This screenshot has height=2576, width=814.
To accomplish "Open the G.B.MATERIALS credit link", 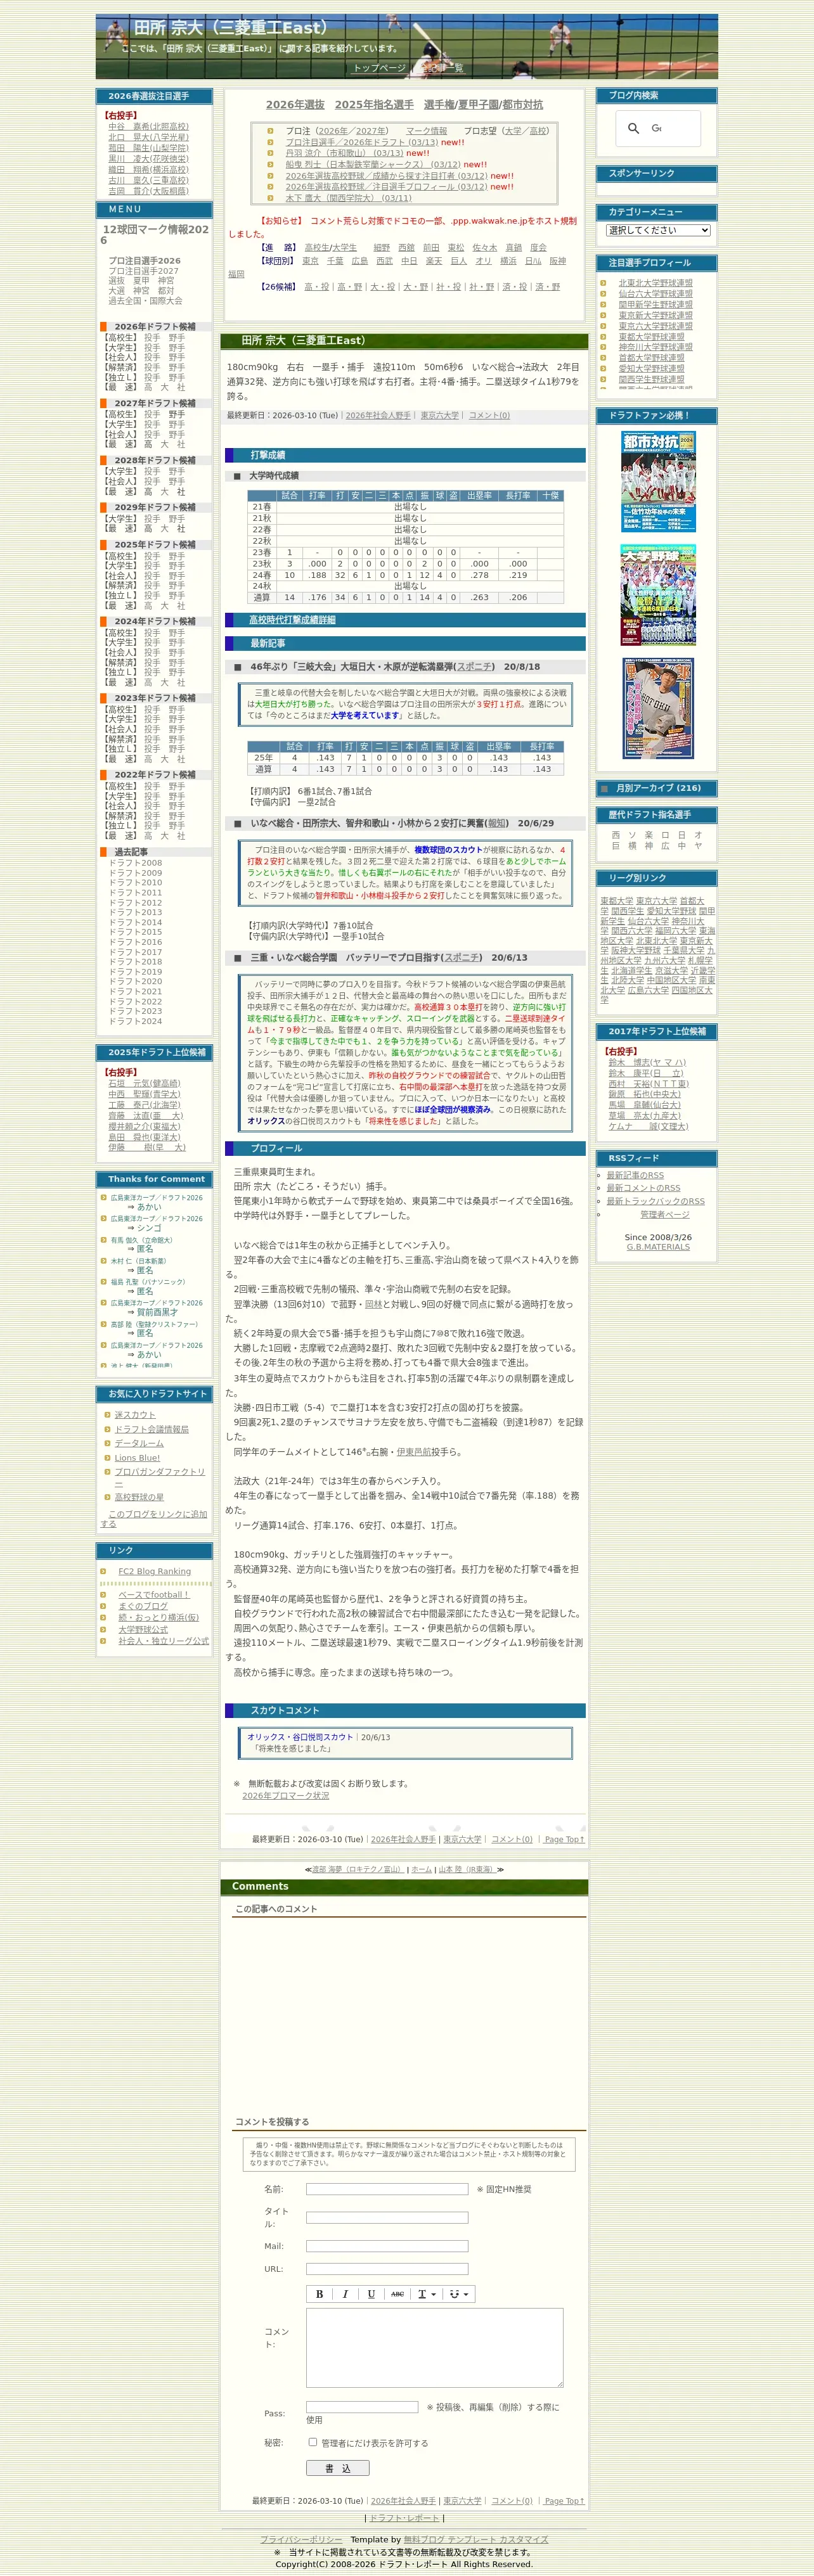I will click(x=658, y=1247).
